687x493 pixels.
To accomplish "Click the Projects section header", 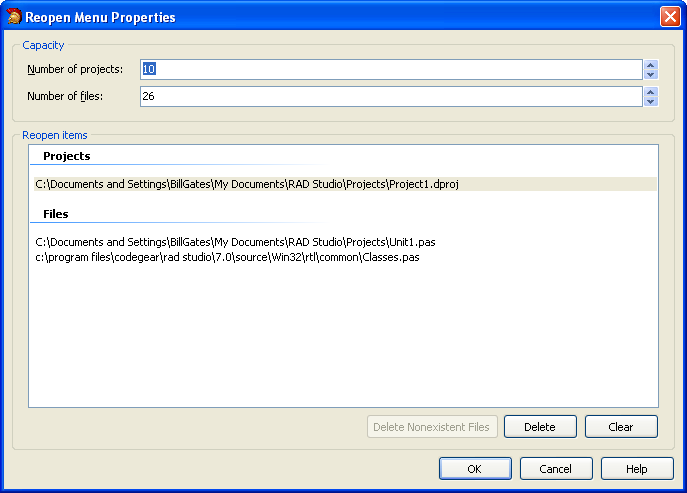I will pos(67,156).
